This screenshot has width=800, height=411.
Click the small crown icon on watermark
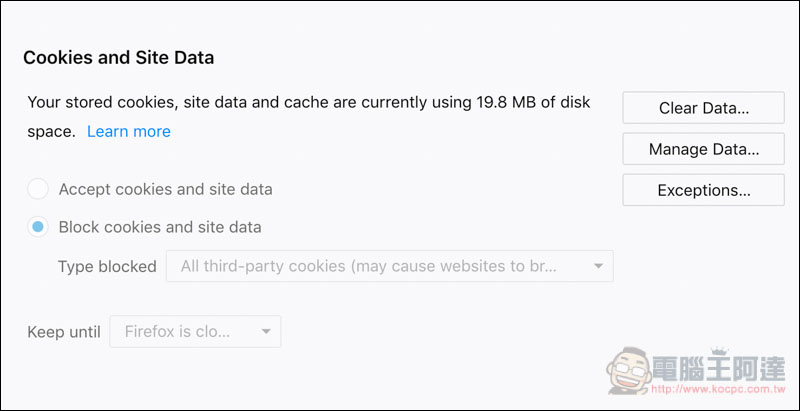click(718, 352)
